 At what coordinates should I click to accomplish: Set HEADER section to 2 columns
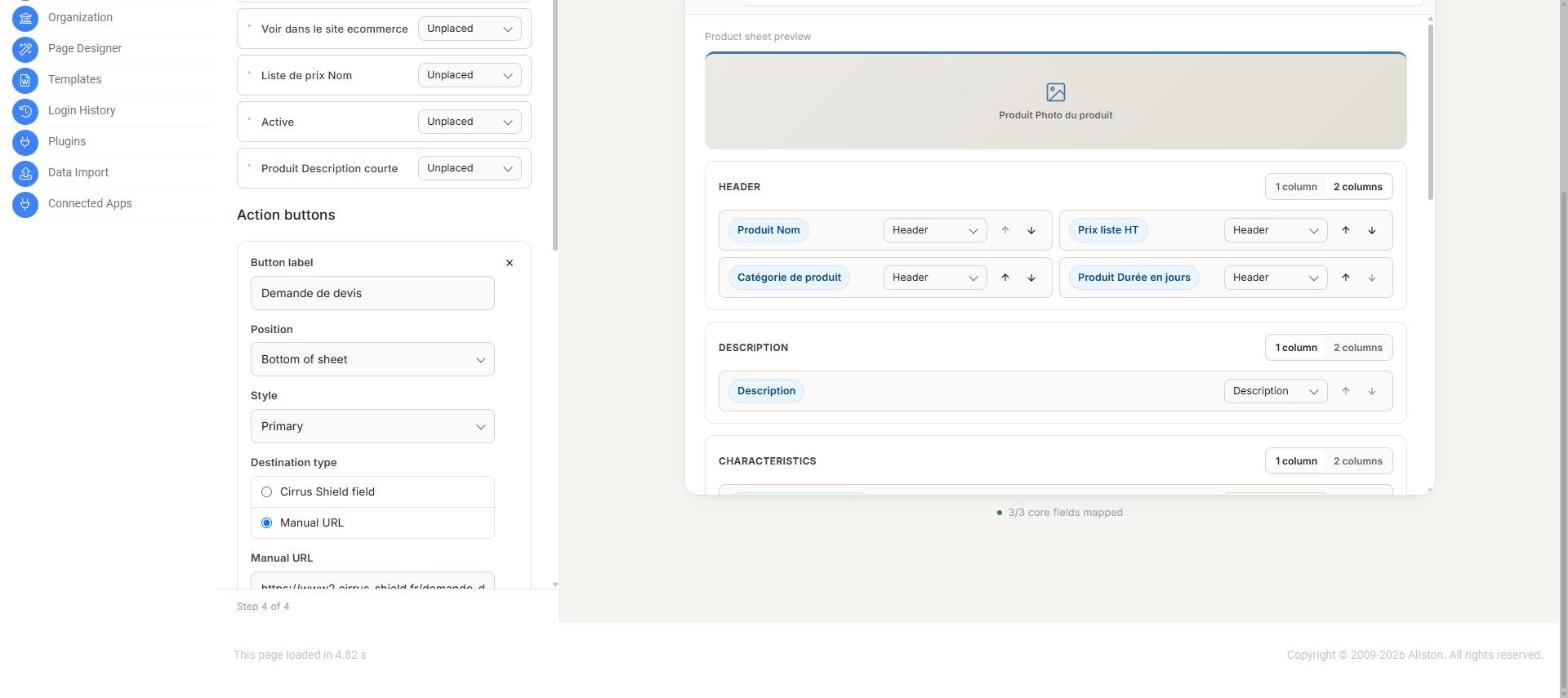(1357, 187)
